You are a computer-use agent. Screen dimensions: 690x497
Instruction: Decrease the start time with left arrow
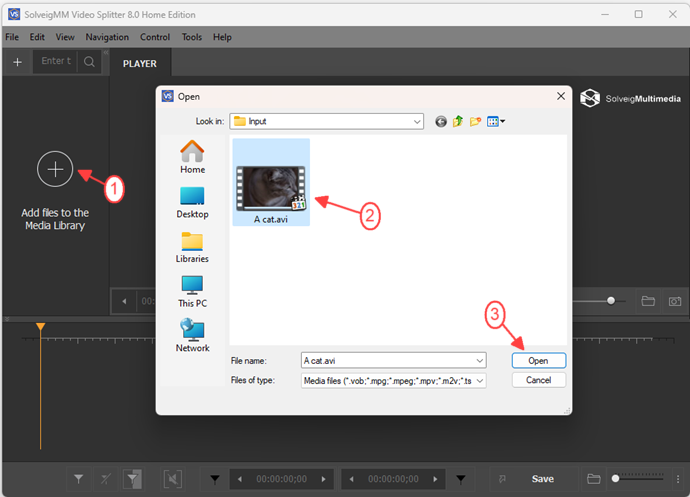(x=240, y=479)
